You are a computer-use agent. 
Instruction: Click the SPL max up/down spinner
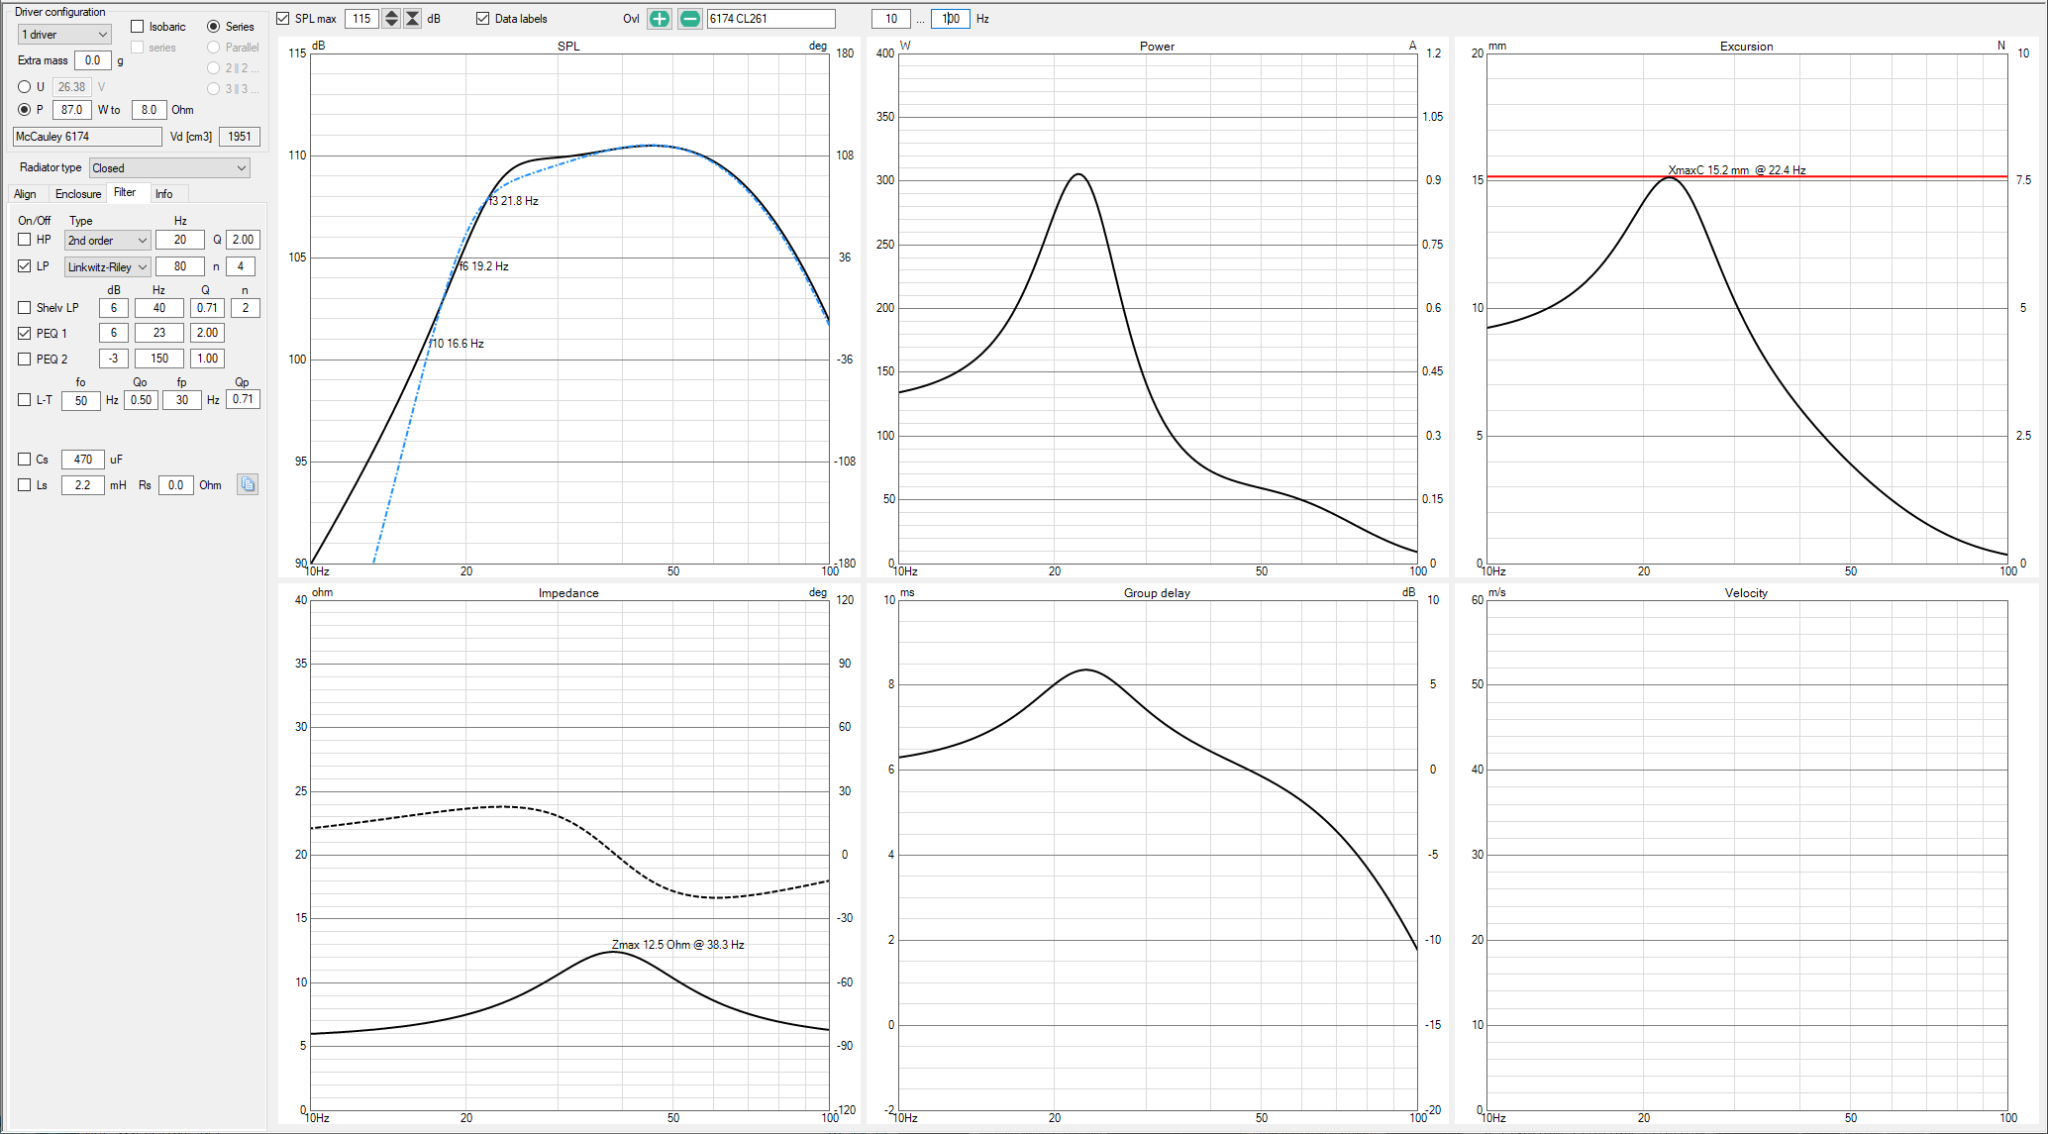point(391,19)
